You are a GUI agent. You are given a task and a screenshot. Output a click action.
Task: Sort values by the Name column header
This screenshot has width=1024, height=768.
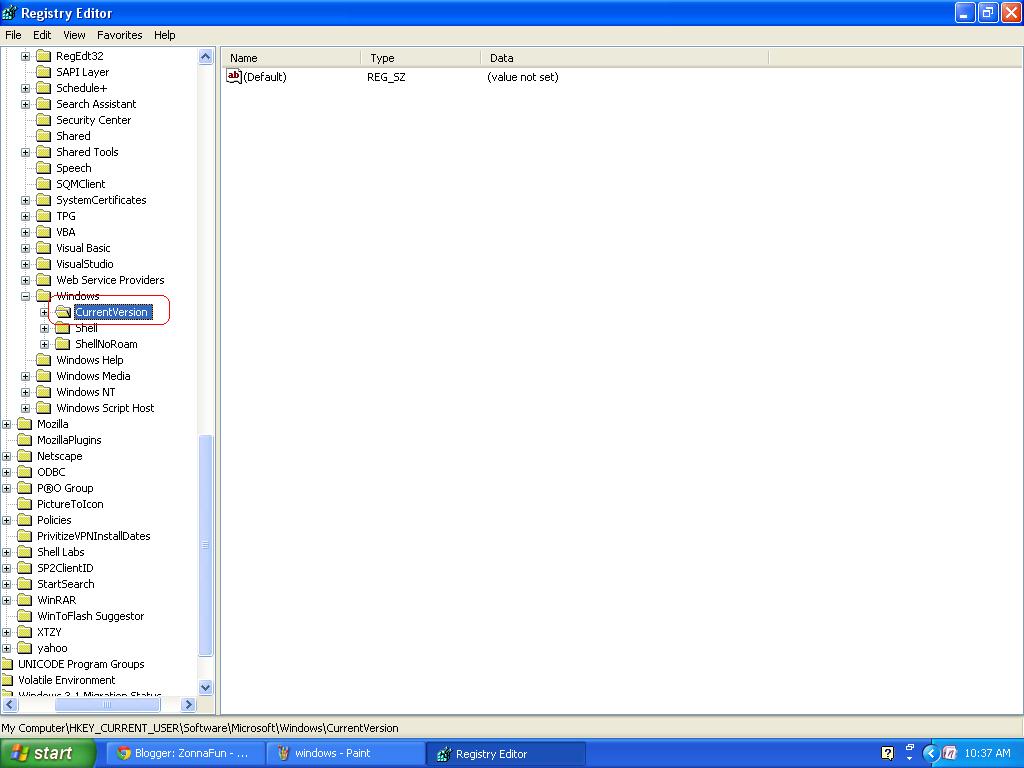(x=291, y=58)
